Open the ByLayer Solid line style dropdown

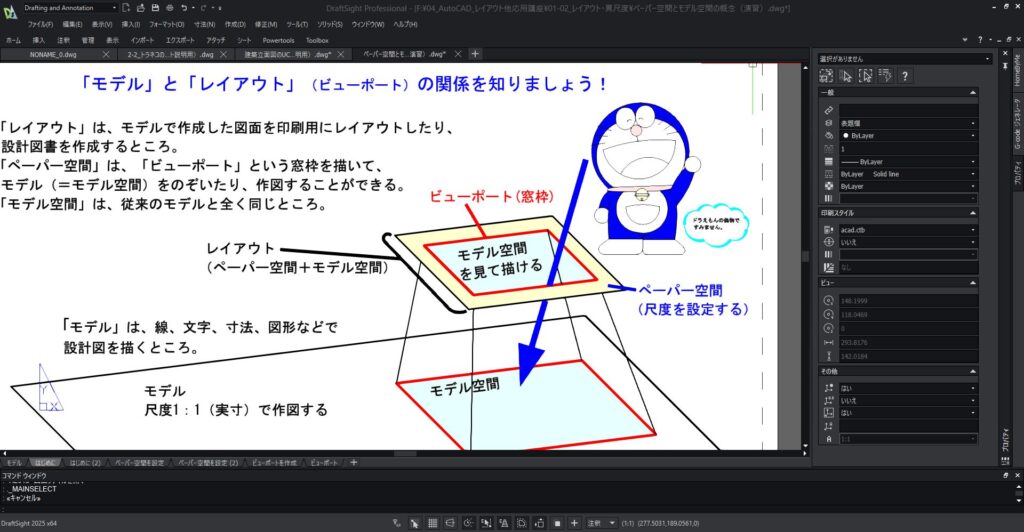point(908,174)
